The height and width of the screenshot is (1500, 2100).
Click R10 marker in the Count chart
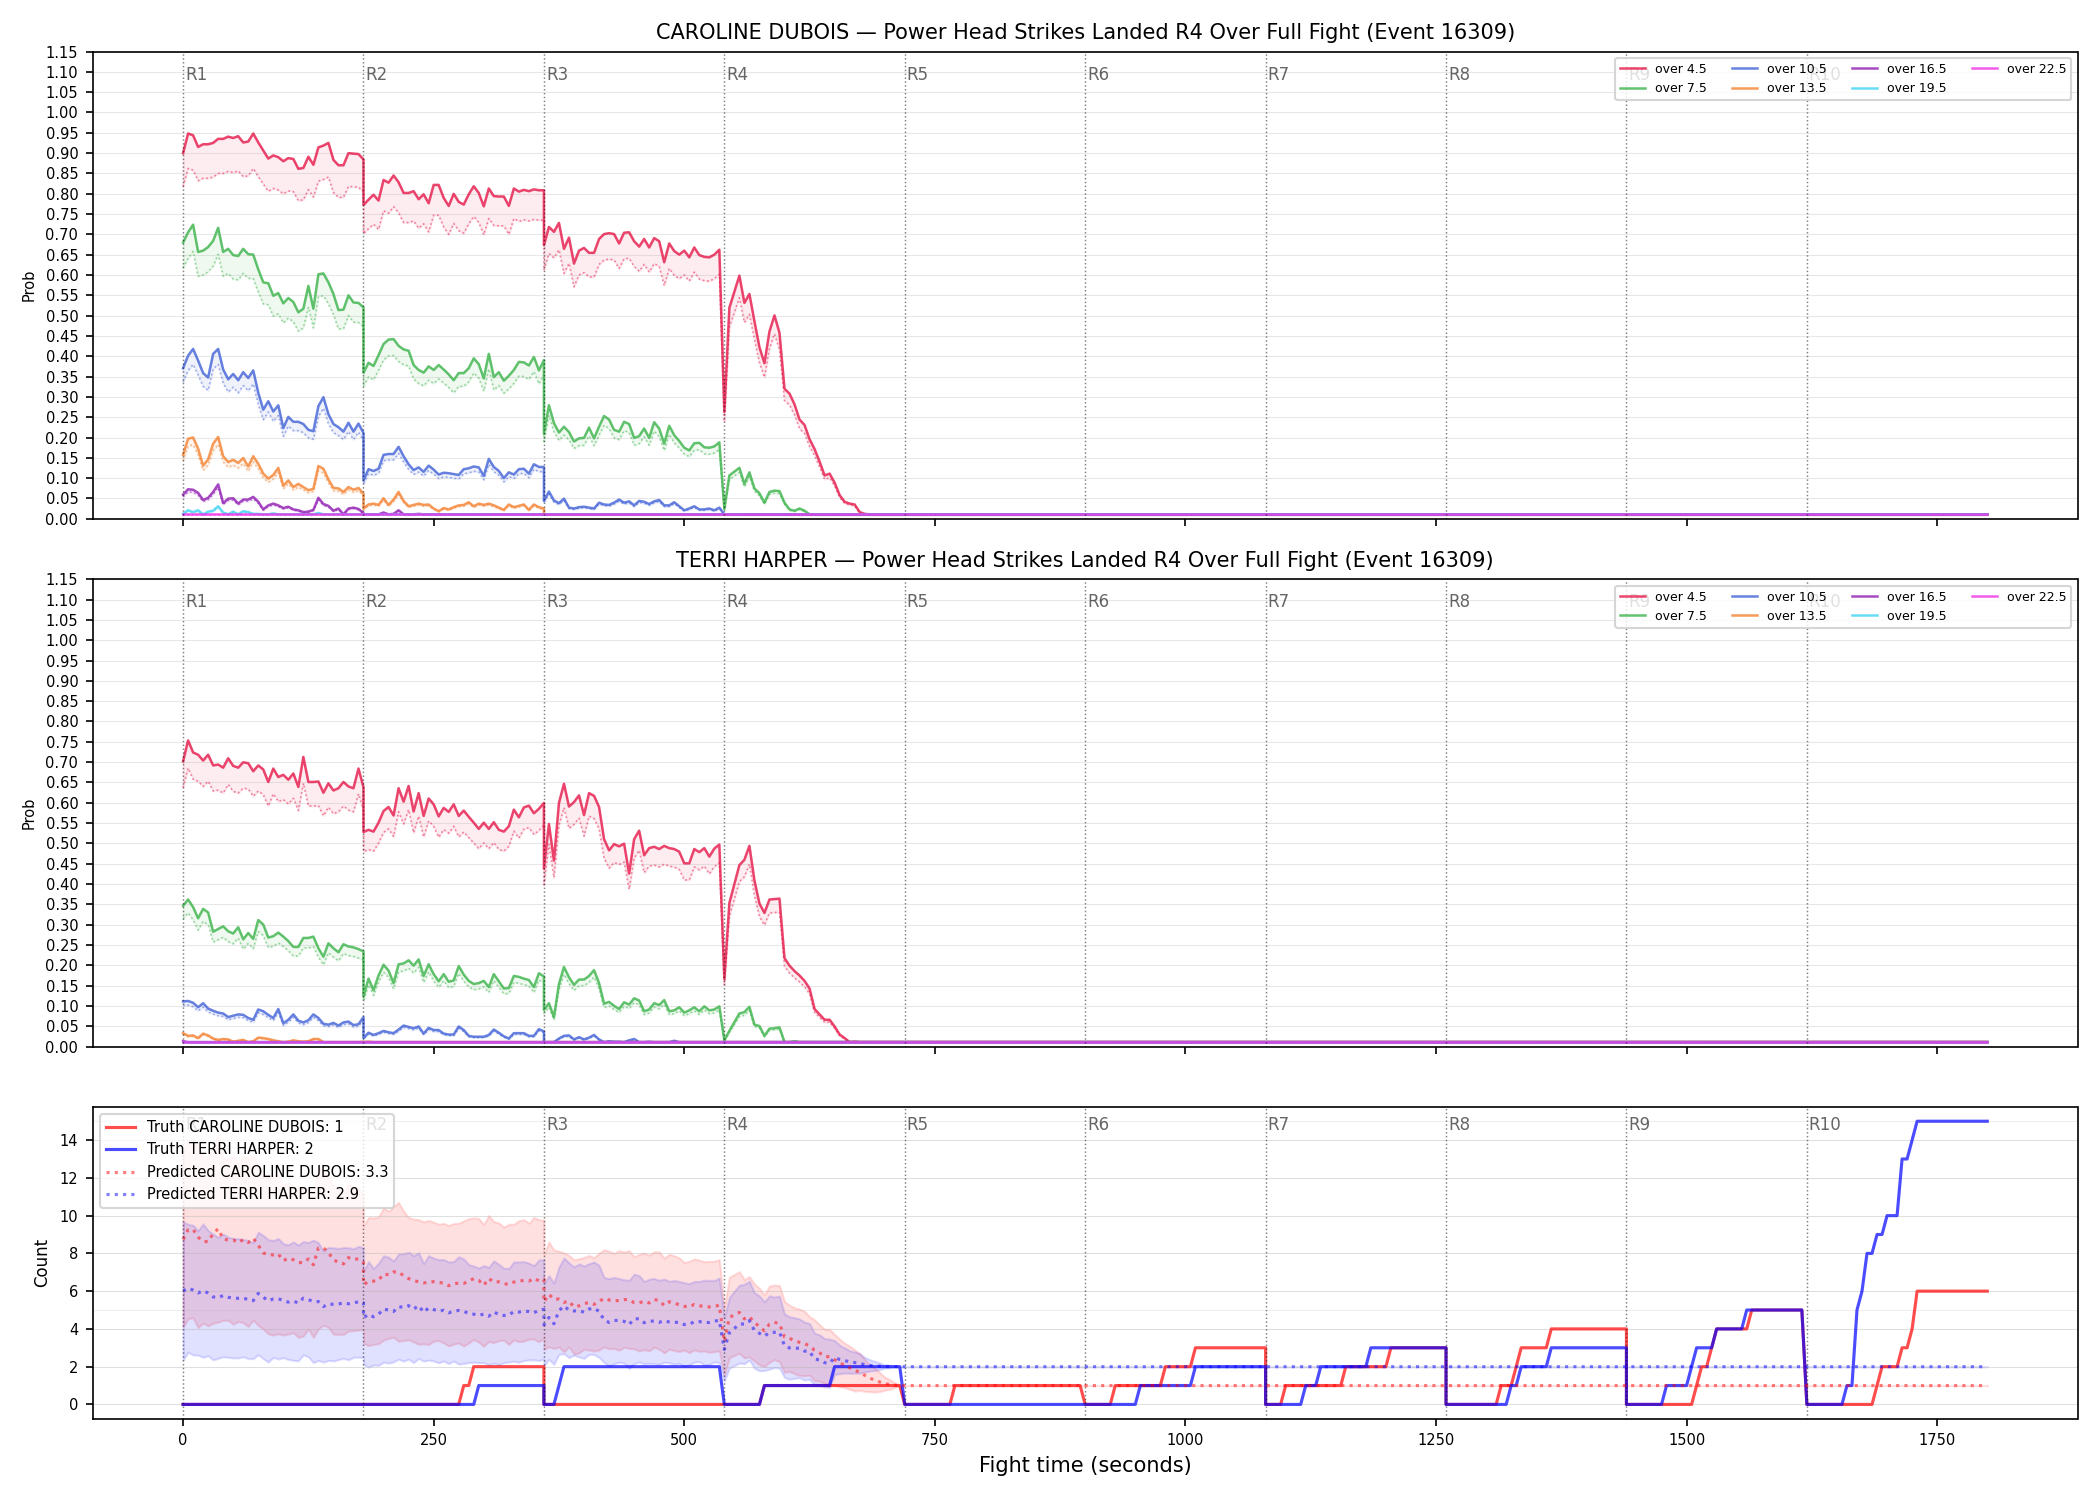[1824, 1124]
